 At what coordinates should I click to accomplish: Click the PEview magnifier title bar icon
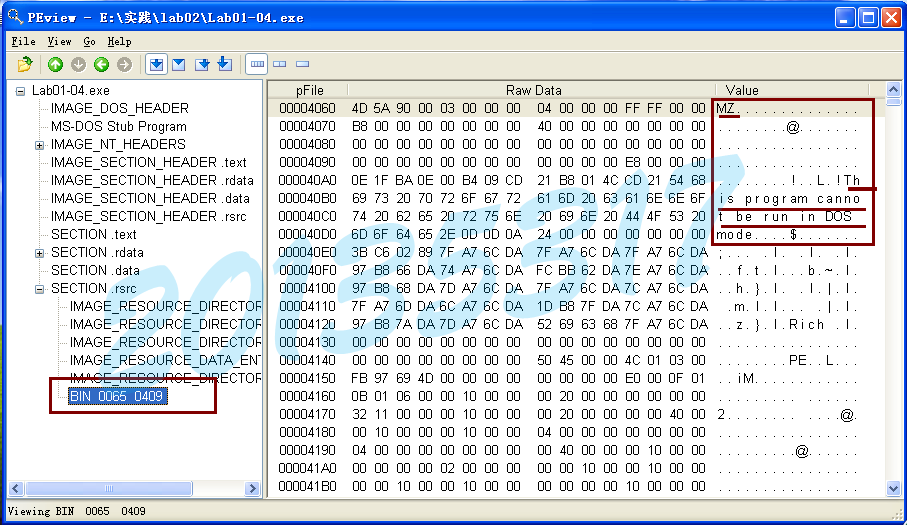(x=14, y=17)
